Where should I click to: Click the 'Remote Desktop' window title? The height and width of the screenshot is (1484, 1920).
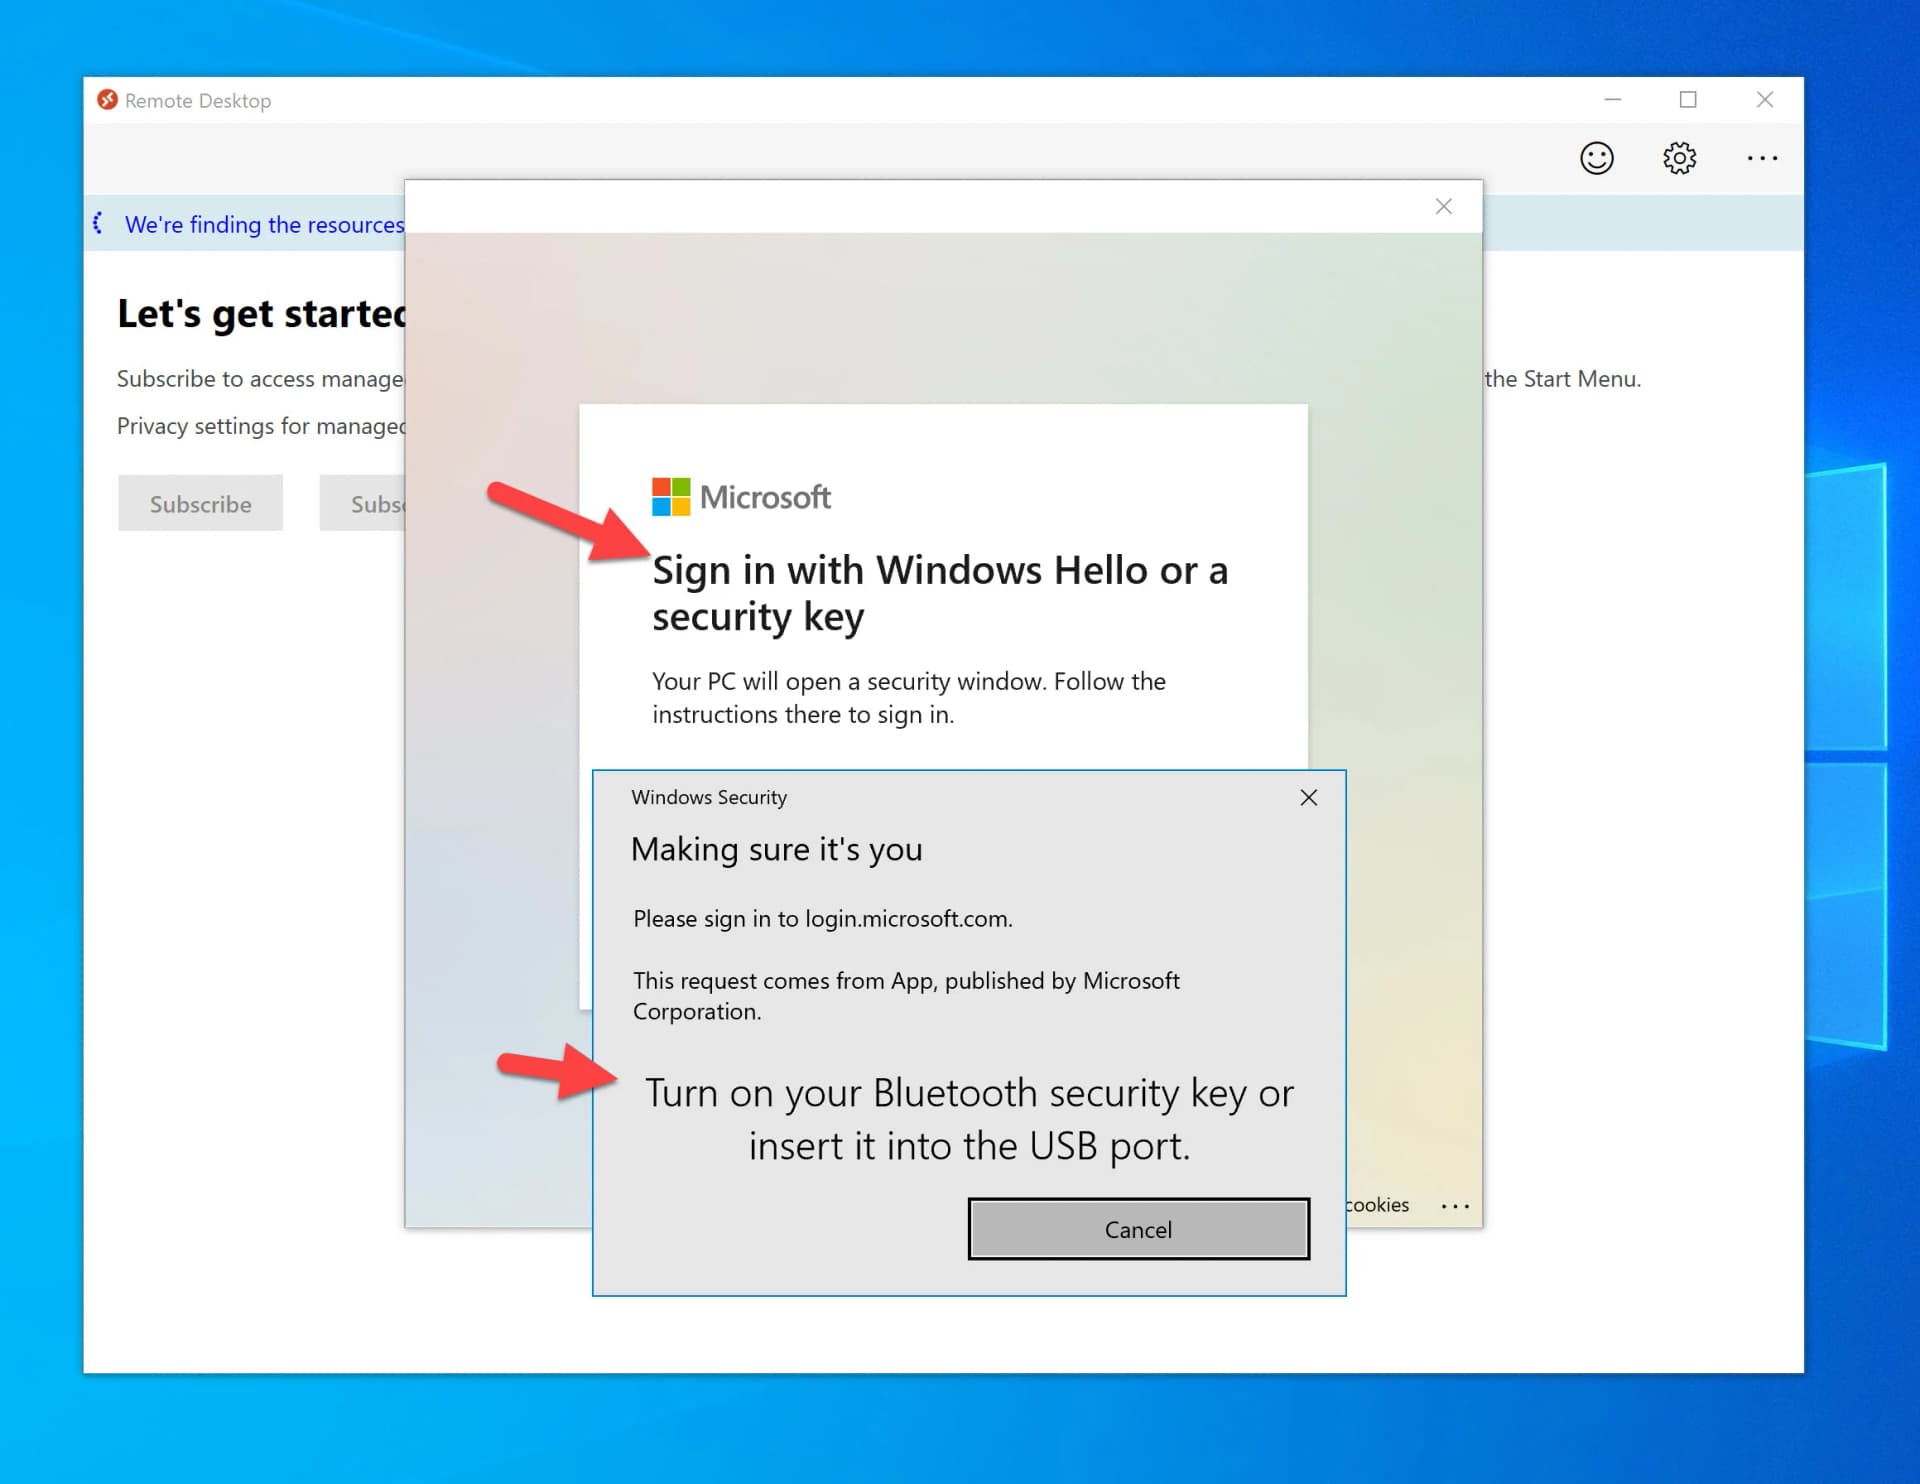198,100
